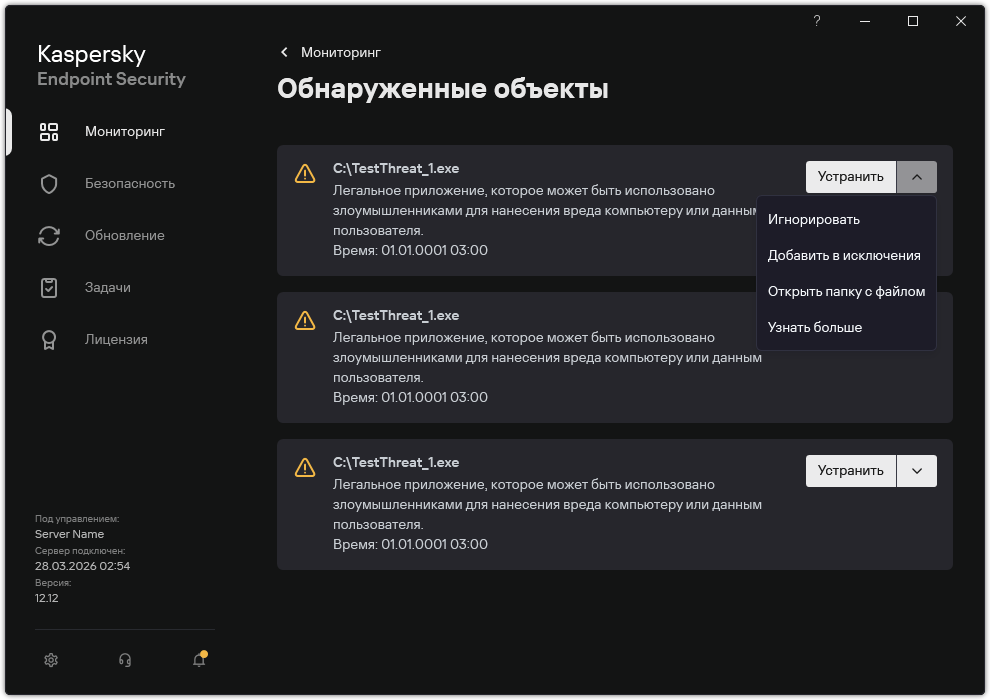Click the warning icon of the third threat
The width and height of the screenshot is (990, 700).
[305, 468]
